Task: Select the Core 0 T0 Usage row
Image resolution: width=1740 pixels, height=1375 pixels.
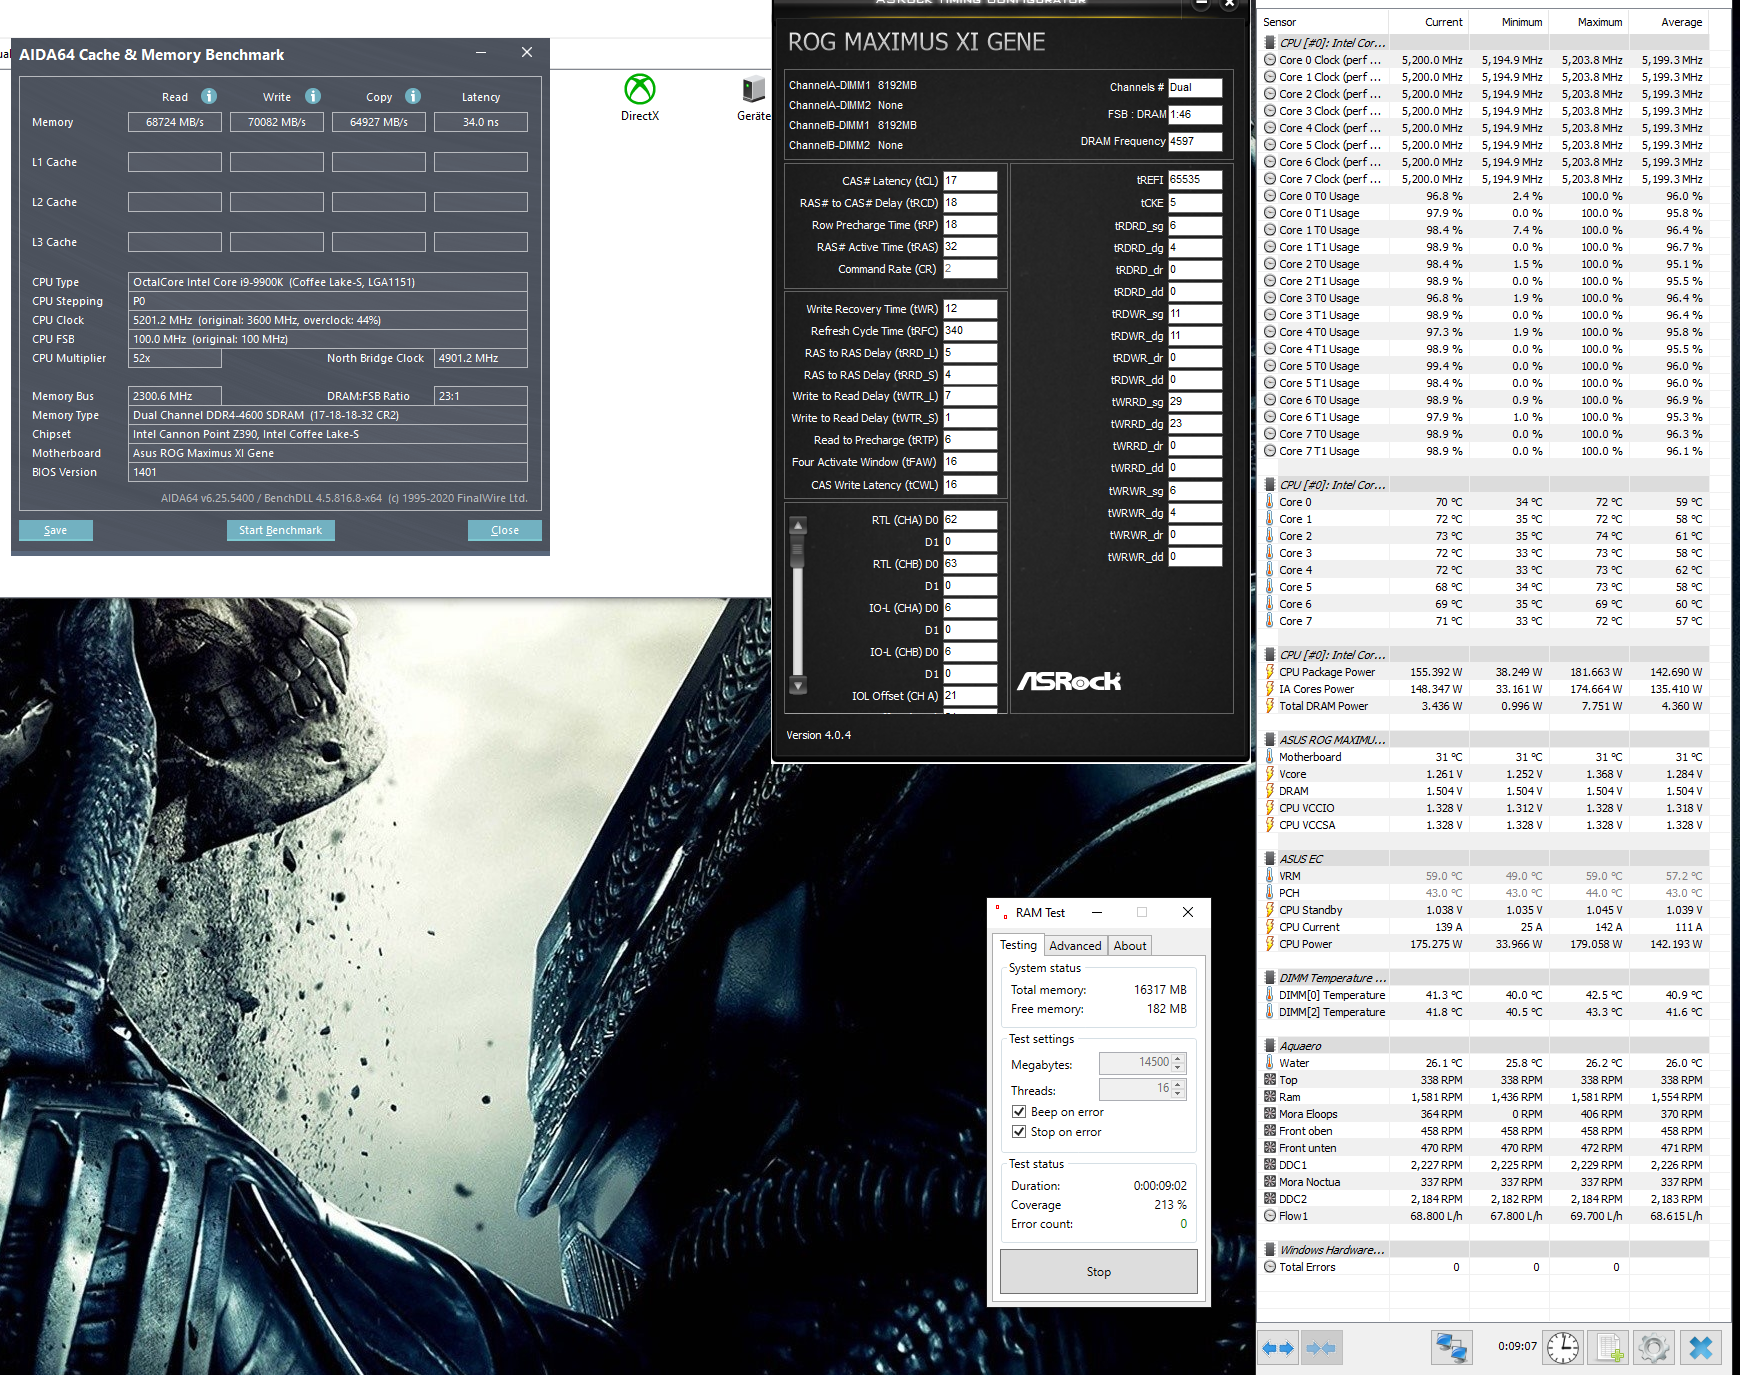Action: click(1485, 196)
